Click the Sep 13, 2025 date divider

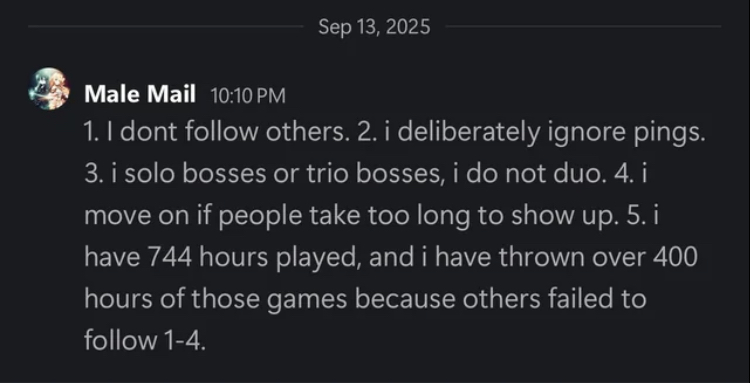point(374,27)
